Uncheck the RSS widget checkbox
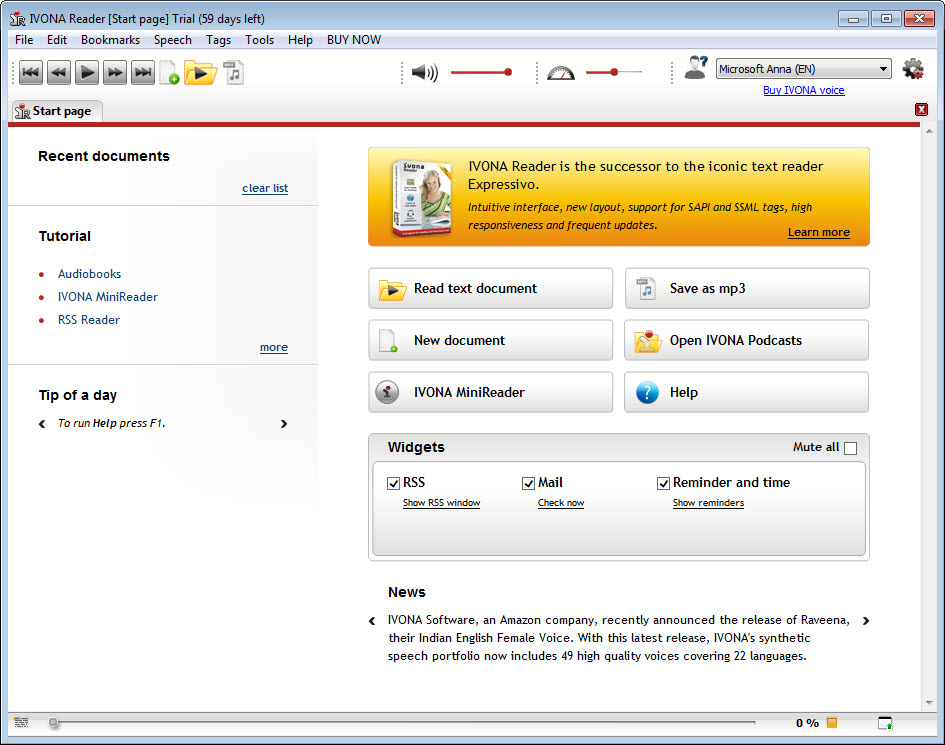 (394, 483)
